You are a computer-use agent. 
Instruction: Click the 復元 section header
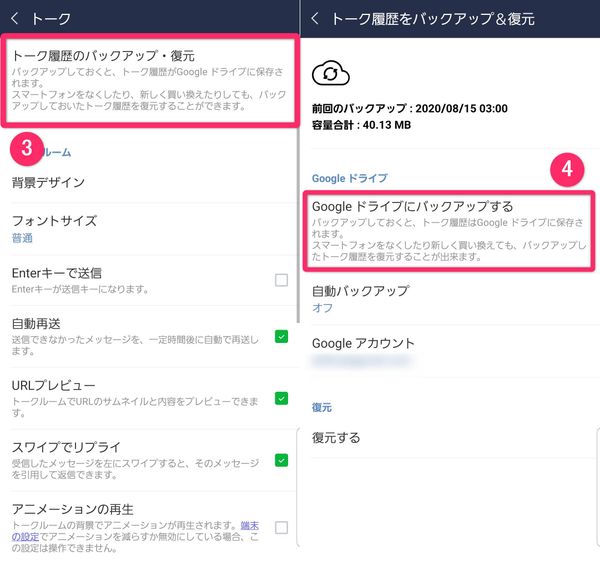[x=321, y=407]
